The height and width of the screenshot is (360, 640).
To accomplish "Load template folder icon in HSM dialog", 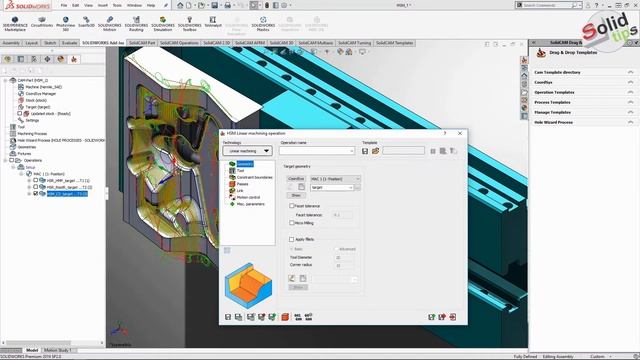I will [376, 151].
